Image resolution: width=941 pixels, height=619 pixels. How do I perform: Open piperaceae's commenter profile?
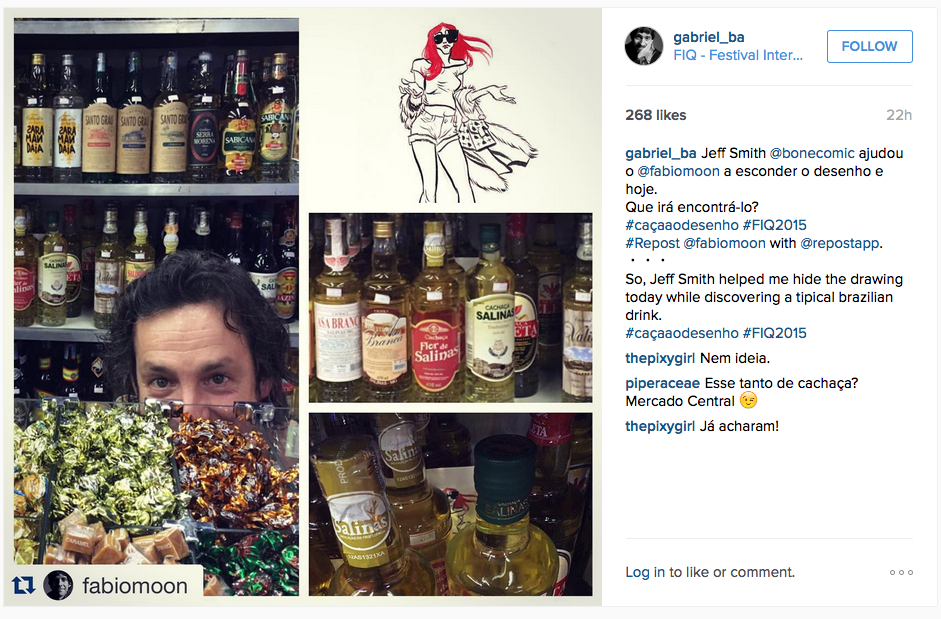(663, 383)
